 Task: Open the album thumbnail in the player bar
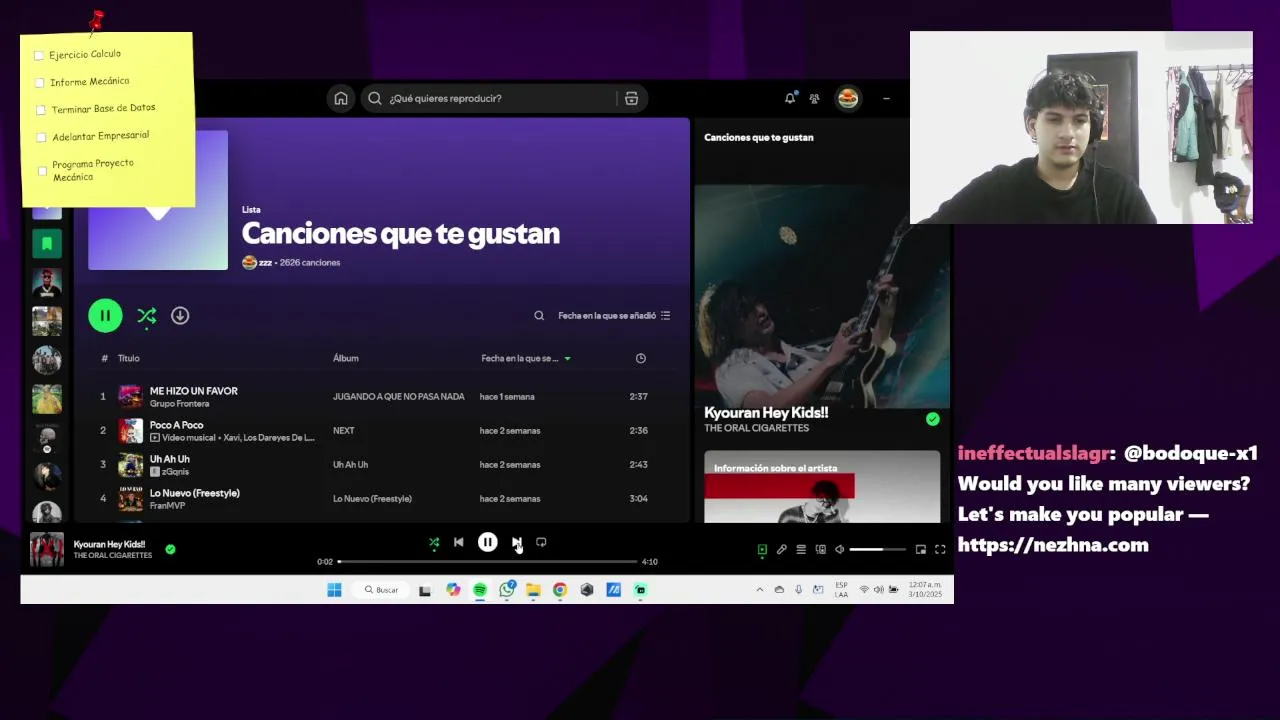click(47, 549)
